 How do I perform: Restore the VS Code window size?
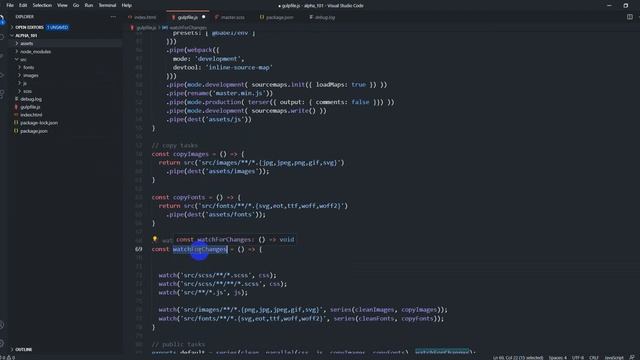tap(625, 5)
